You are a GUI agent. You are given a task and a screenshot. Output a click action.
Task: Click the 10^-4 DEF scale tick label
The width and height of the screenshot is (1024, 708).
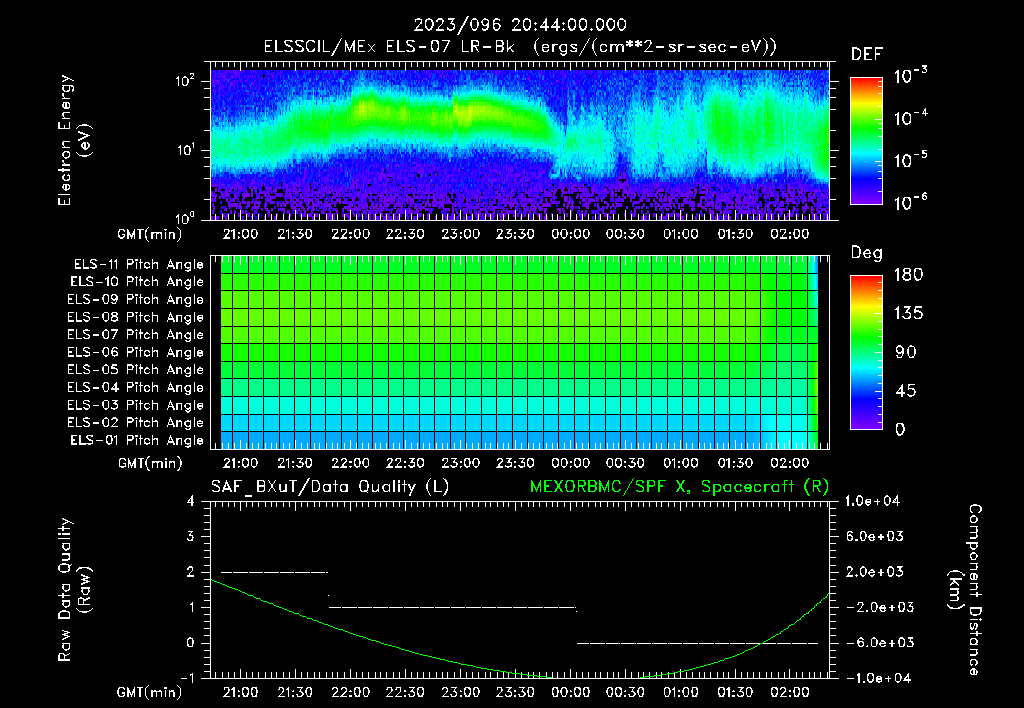coord(910,118)
